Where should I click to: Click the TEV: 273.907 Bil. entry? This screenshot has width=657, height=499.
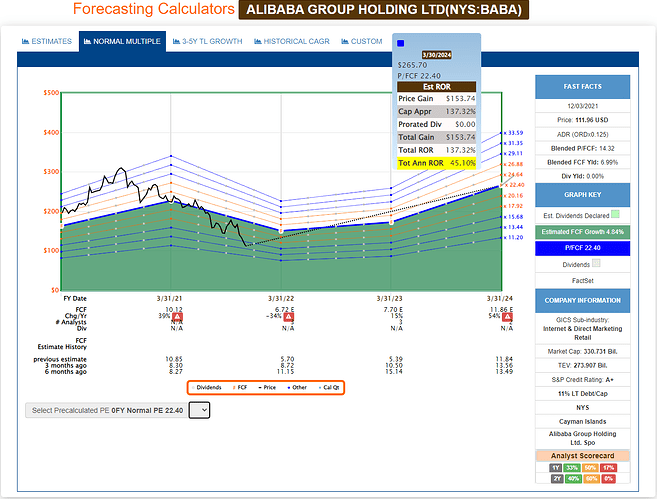point(582,365)
